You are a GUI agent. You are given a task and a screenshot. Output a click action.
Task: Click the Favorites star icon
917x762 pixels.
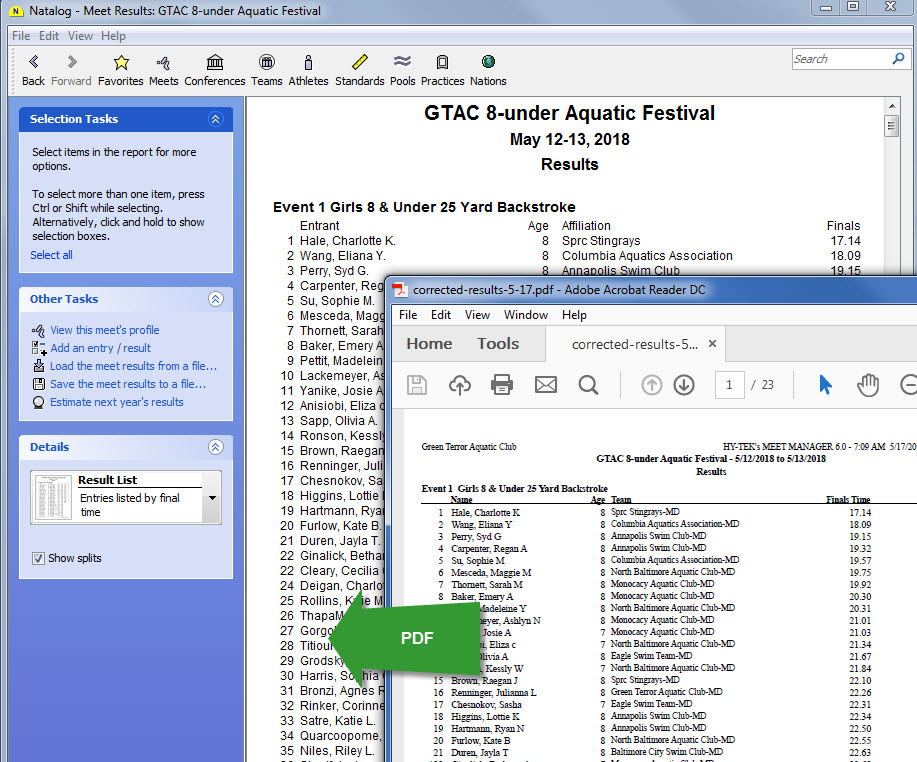click(121, 63)
